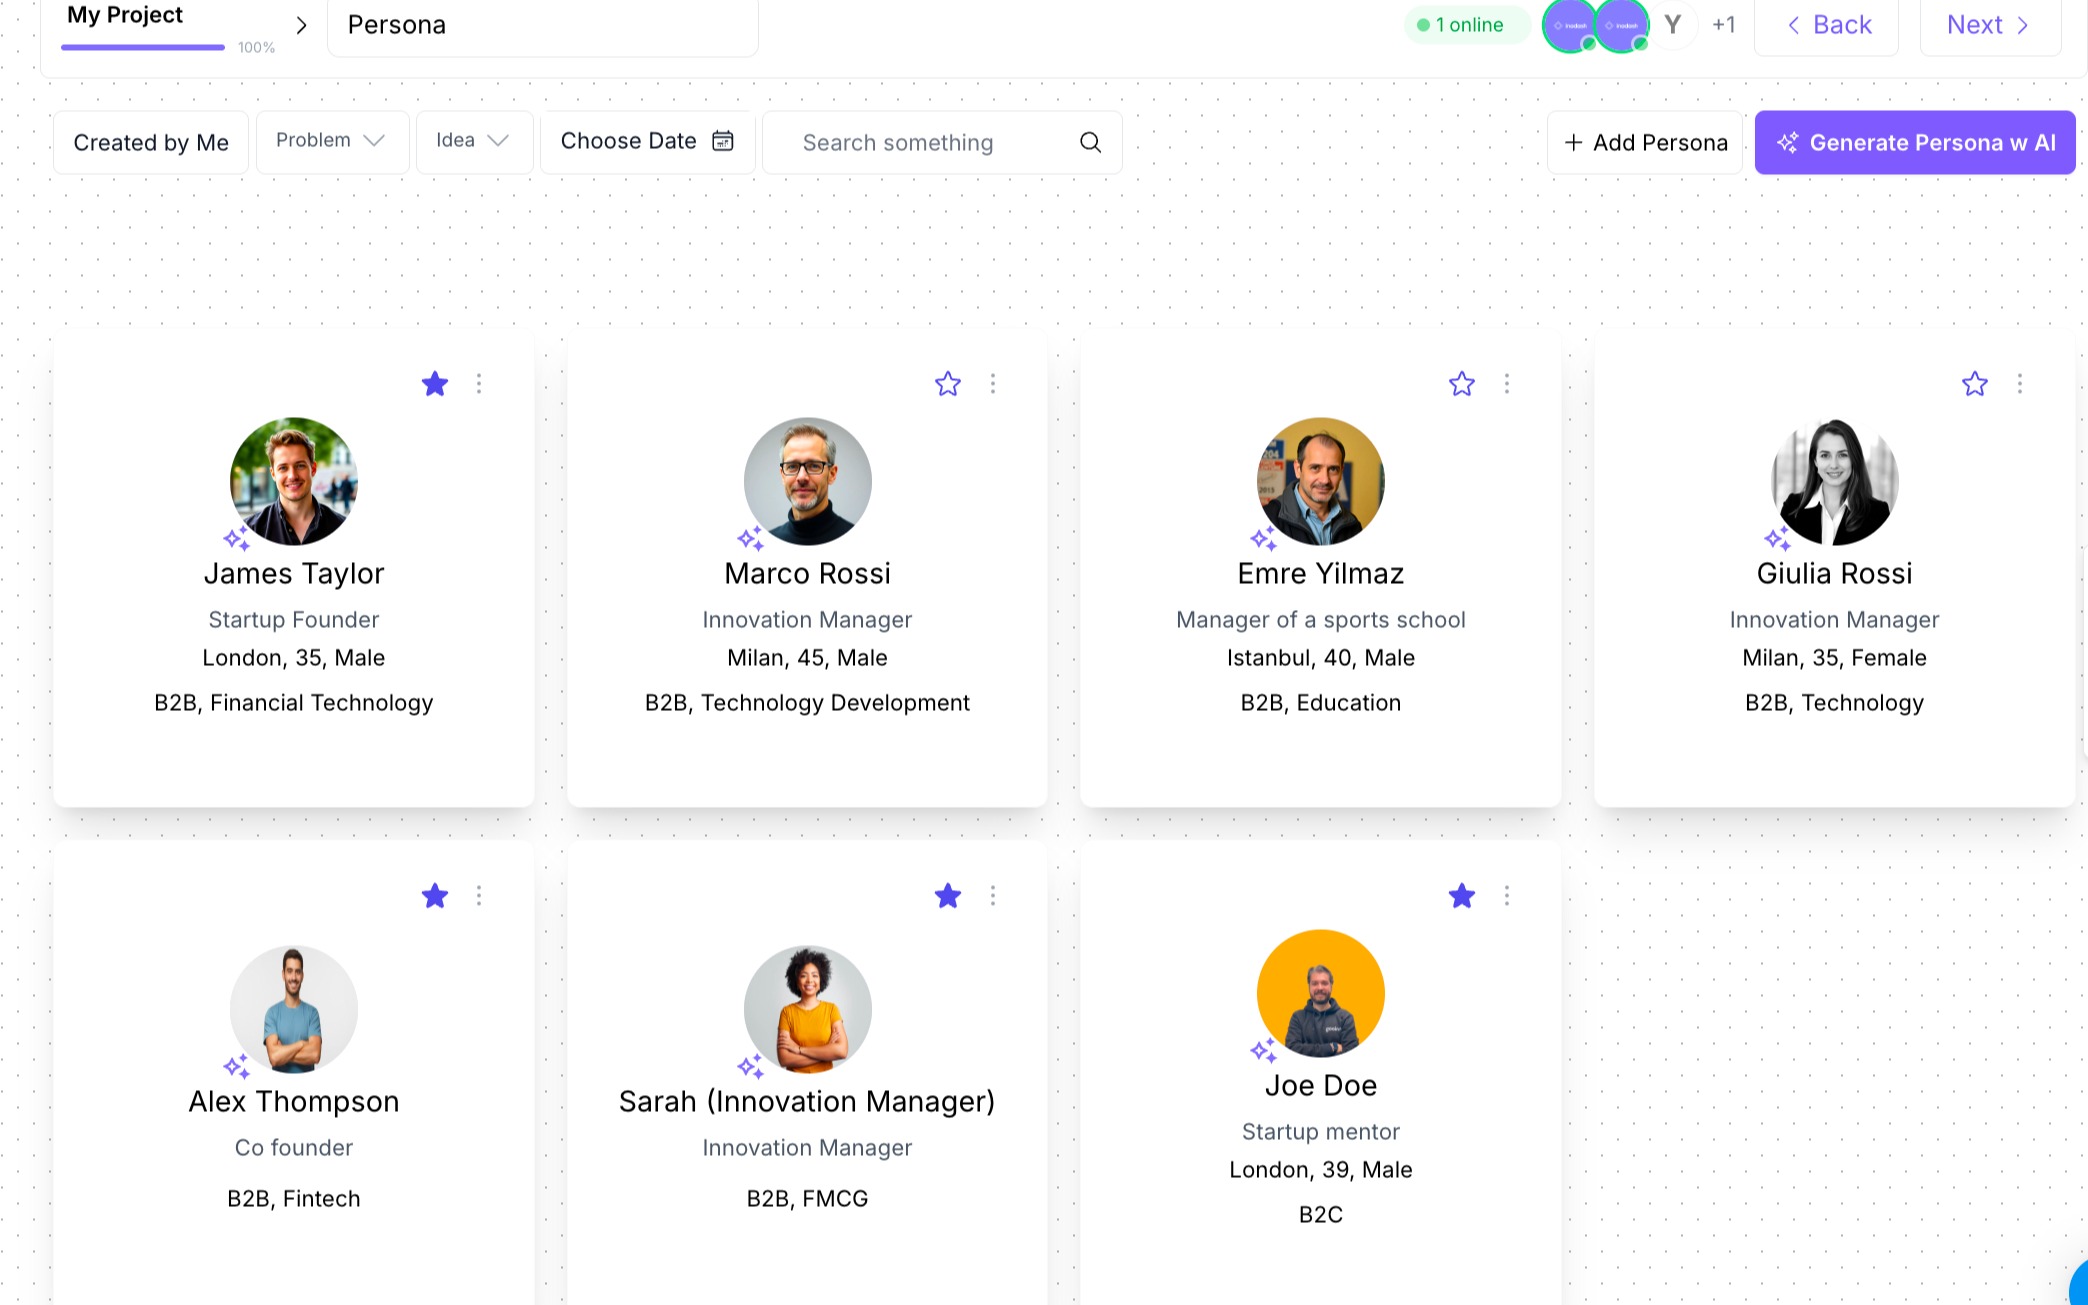
Task: Open the kebab menu on Joe Doe's card
Action: [x=1507, y=896]
